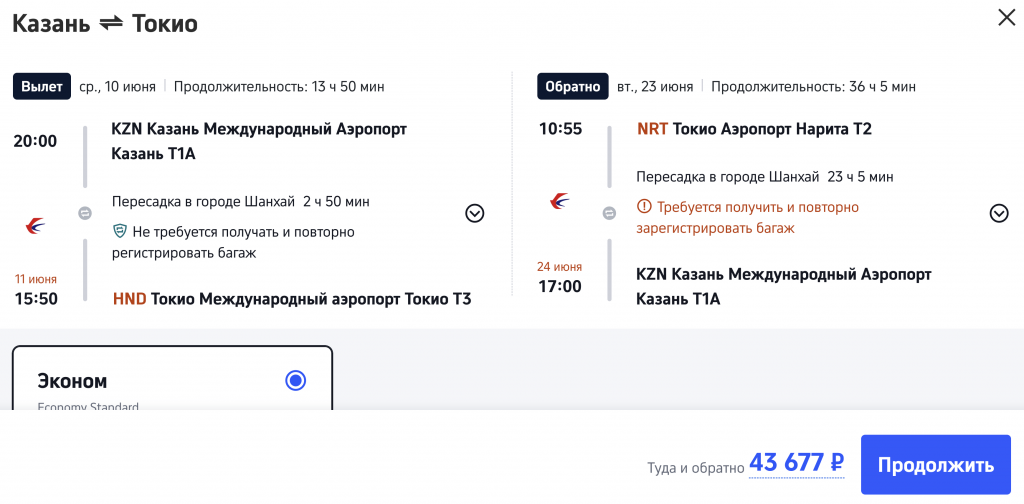This screenshot has height=504, width=1024.
Task: Click the red baggage warning icon
Action: [644, 208]
